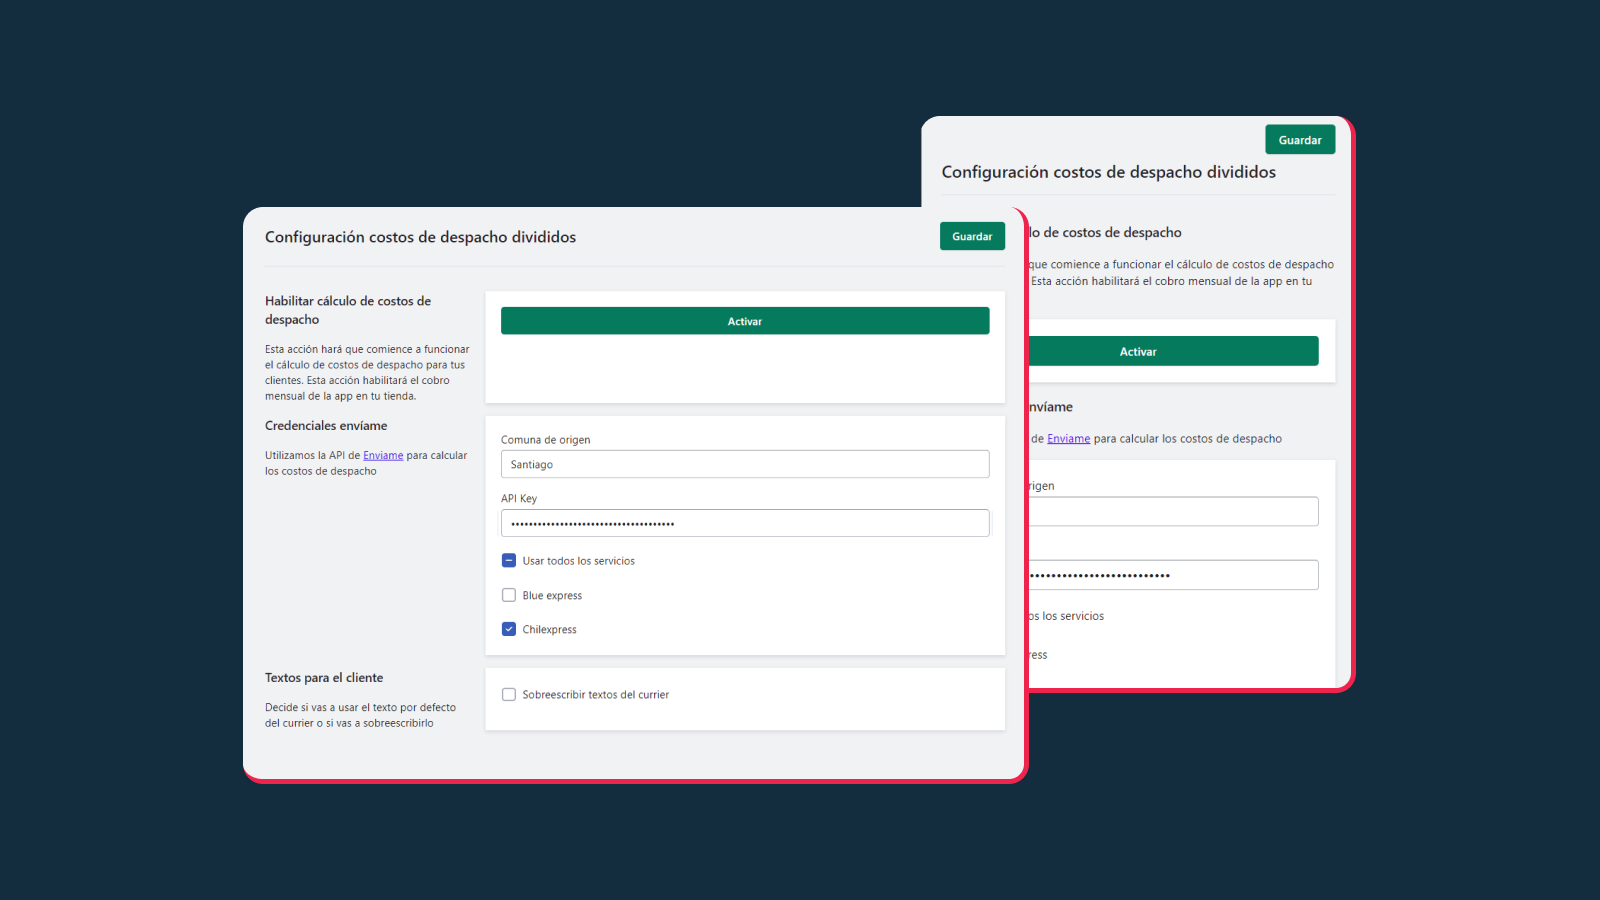Click the wide Activar button in front panel
Screen dimensions: 1600x900
[x=744, y=321]
